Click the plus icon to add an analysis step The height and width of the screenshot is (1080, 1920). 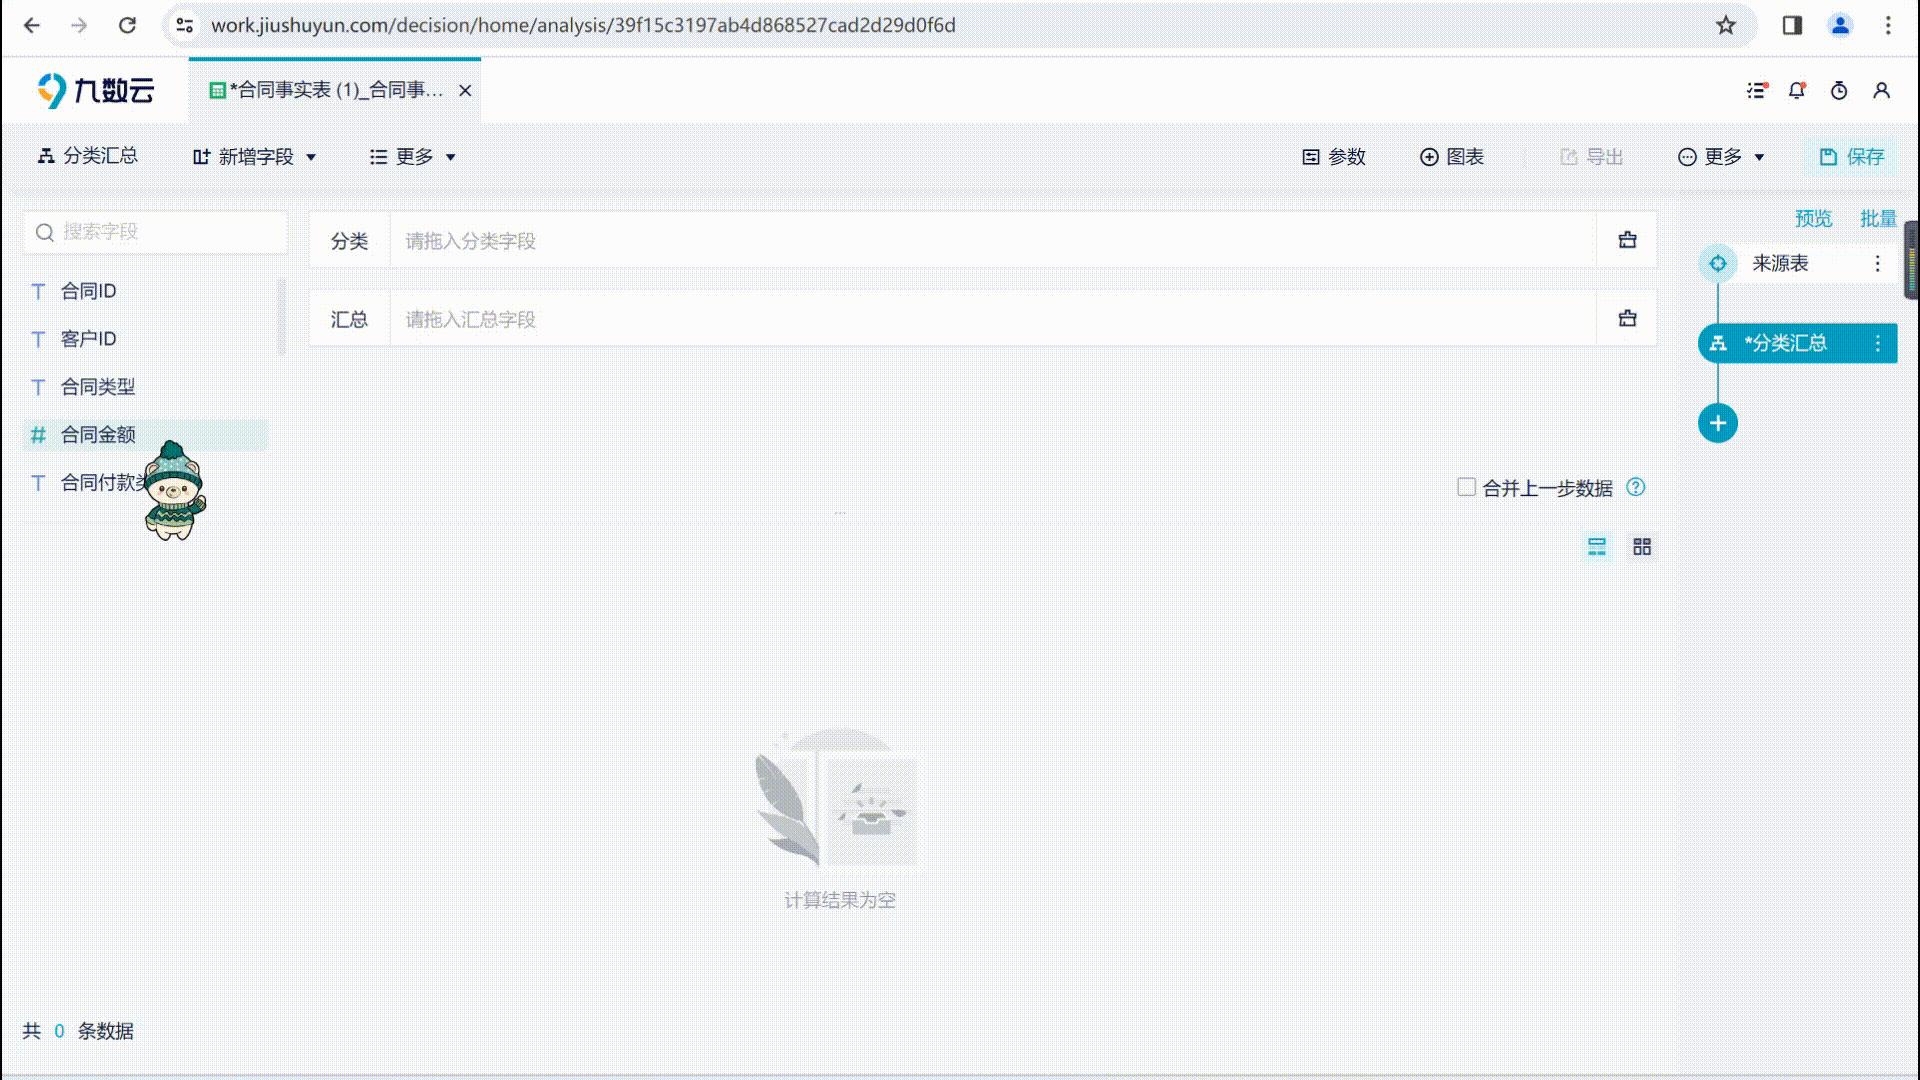click(1718, 423)
